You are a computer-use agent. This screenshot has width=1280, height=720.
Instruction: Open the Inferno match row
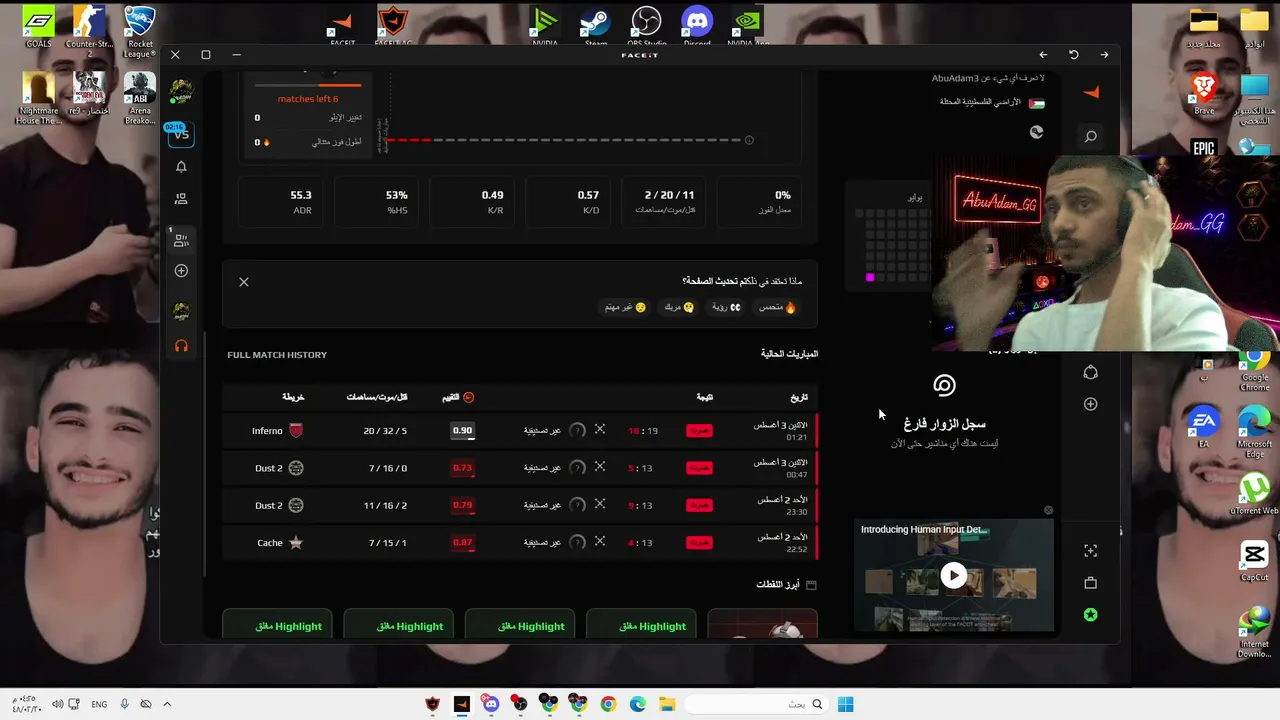[x=520, y=430]
